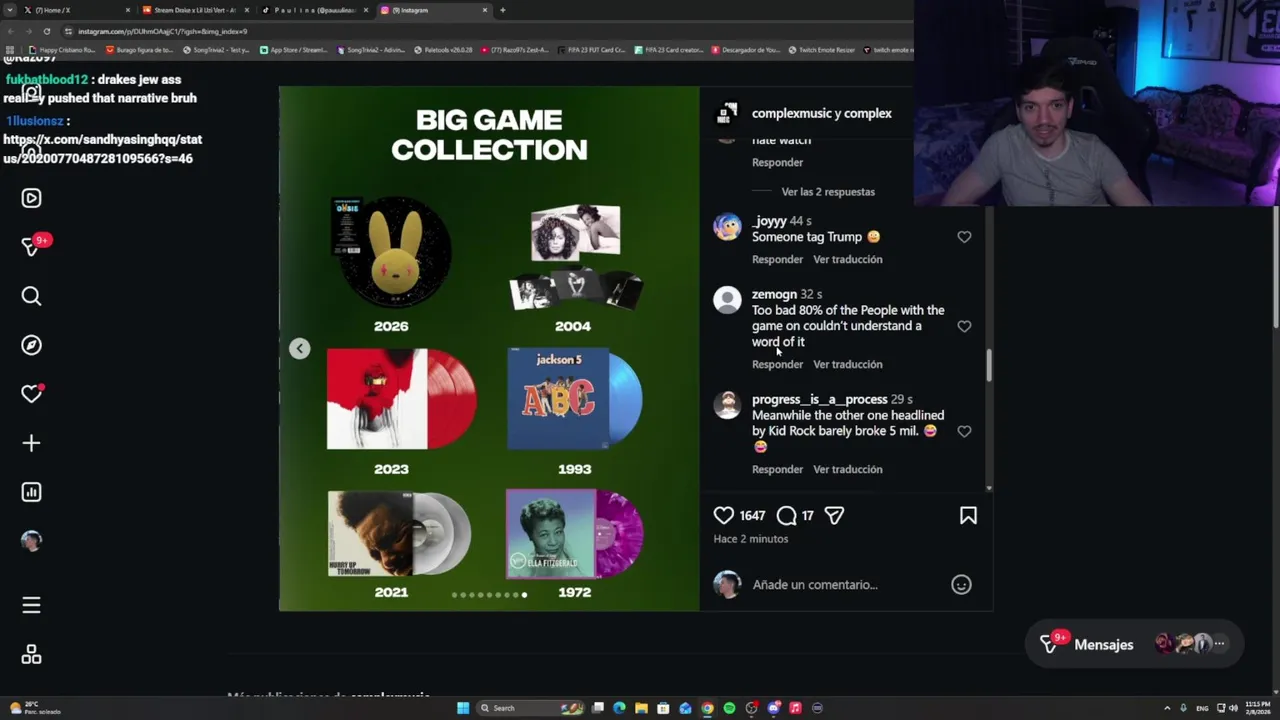Open the dashboard chart icon in the sidebar
The image size is (1280, 720).
[31, 492]
